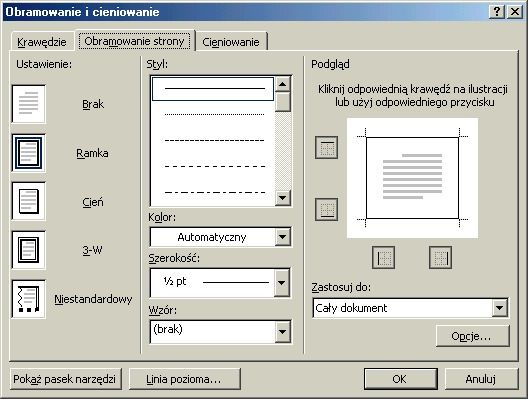Image resolution: width=528 pixels, height=399 pixels.
Task: Close the Obramowanie i cieniowanie dialog
Action: 515,12
